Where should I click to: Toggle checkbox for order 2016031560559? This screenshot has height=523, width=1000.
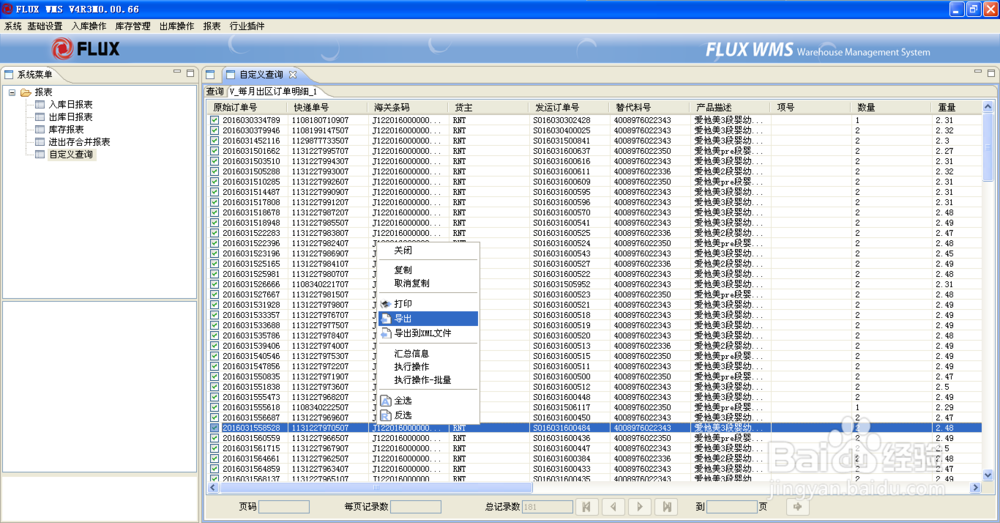214,438
